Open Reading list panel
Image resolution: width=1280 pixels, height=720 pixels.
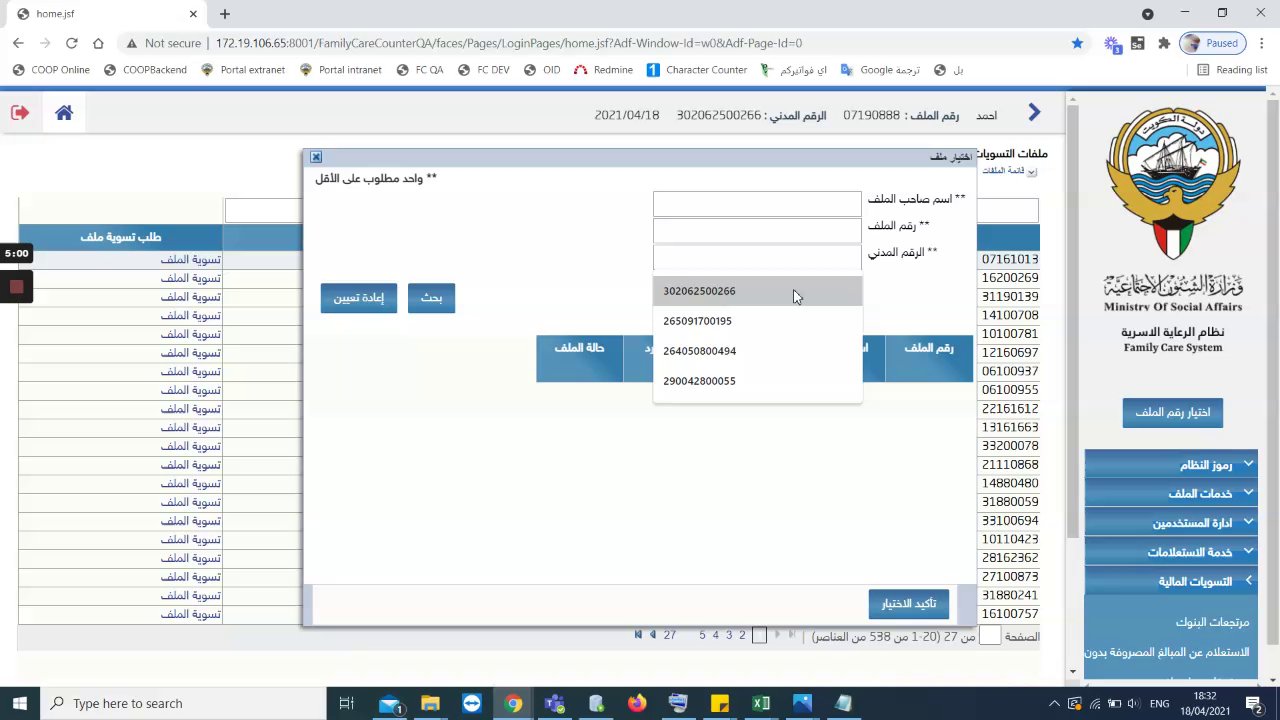(x=1232, y=70)
